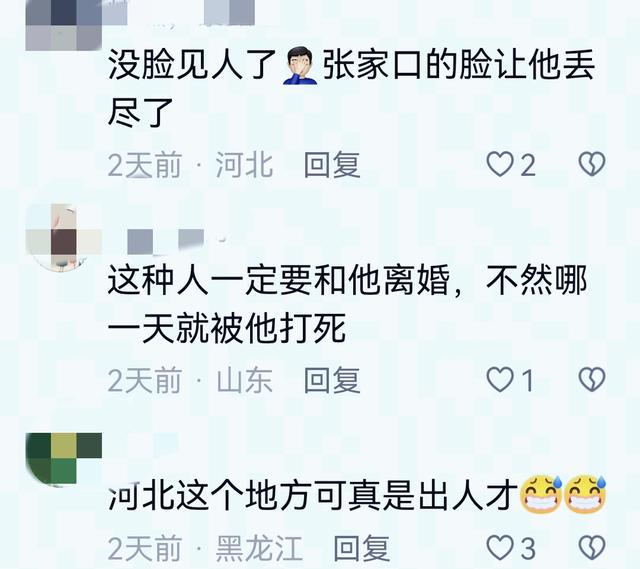Select the comment text 没脸见人了
This screenshot has height=569, width=640.
(x=192, y=66)
